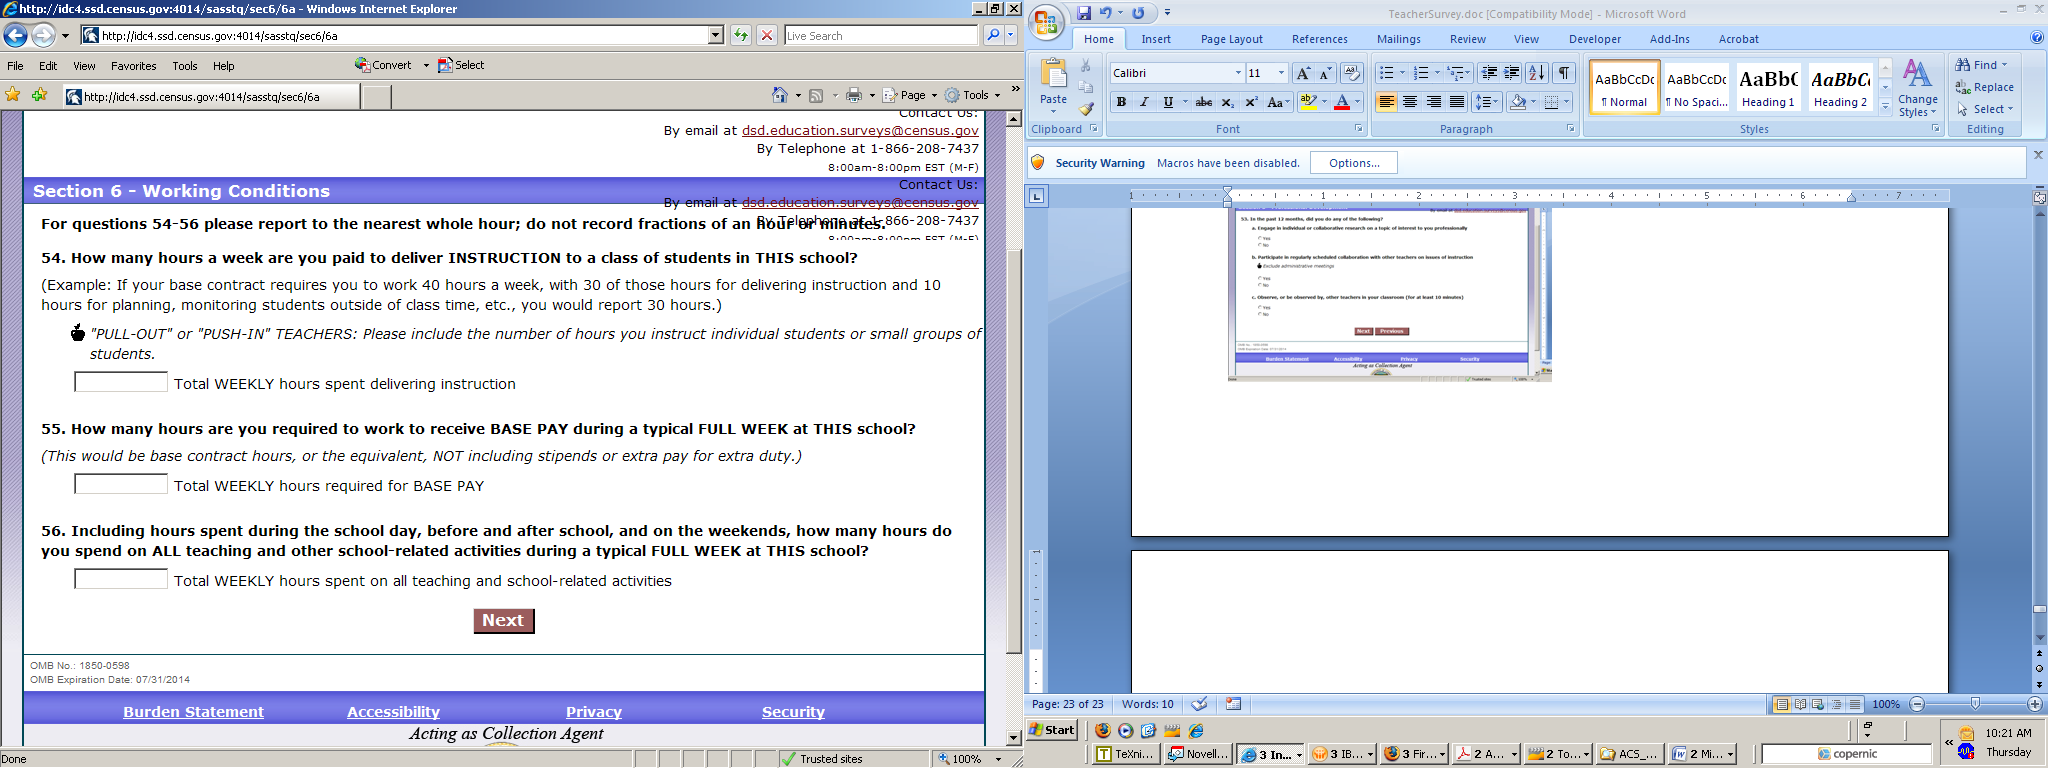The width and height of the screenshot is (2048, 768).
Task: Open the Font name dropdown showing Calibri
Action: [1238, 73]
